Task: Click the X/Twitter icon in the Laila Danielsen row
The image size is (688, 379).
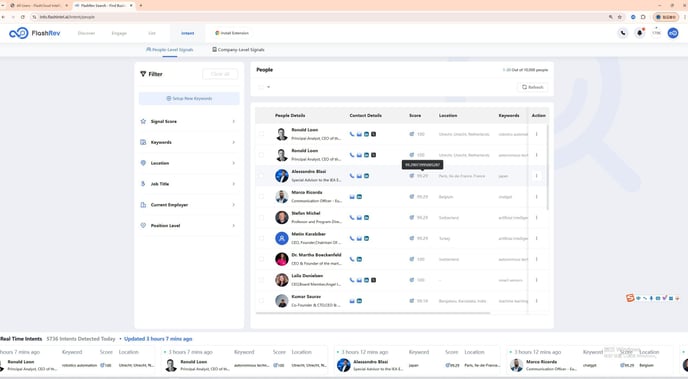Action: point(373,280)
